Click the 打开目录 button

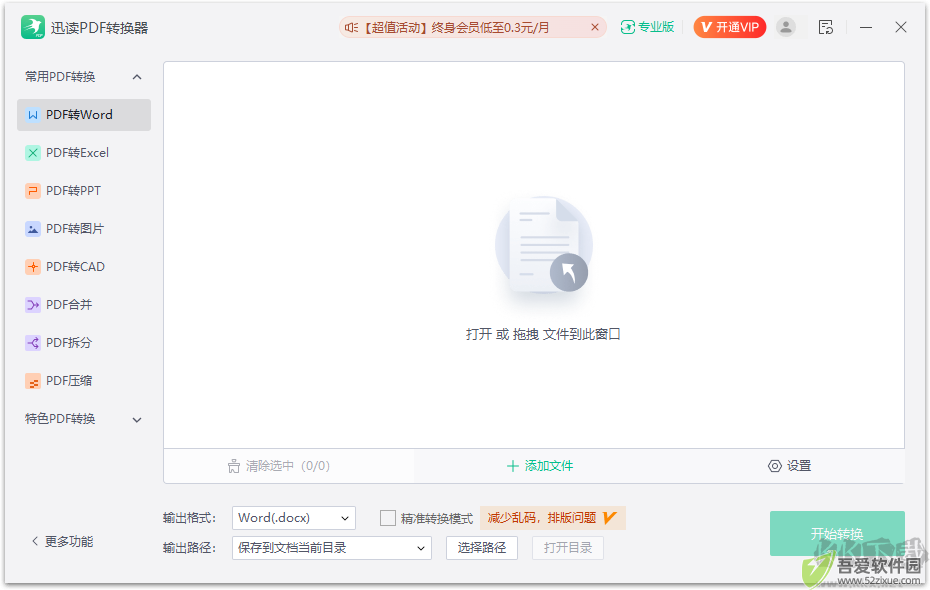tap(568, 548)
